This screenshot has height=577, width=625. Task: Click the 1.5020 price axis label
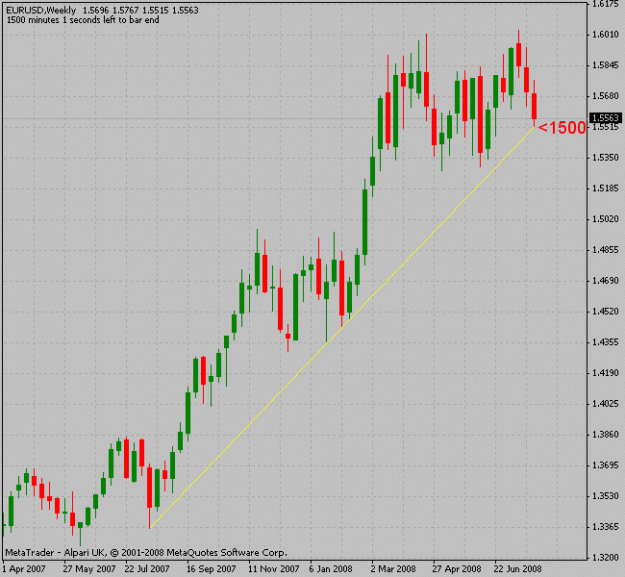605,219
